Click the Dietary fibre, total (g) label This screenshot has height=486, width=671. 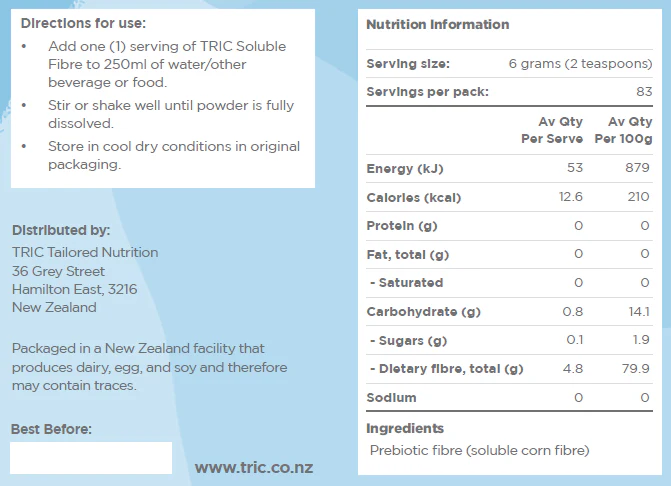447,369
